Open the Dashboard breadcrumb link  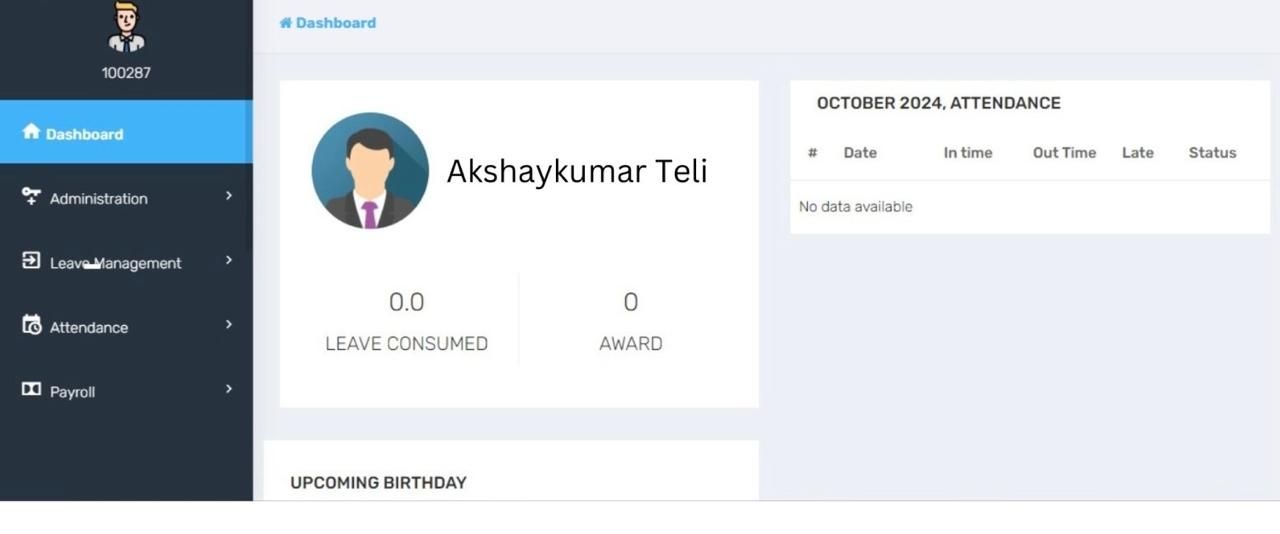(336, 23)
